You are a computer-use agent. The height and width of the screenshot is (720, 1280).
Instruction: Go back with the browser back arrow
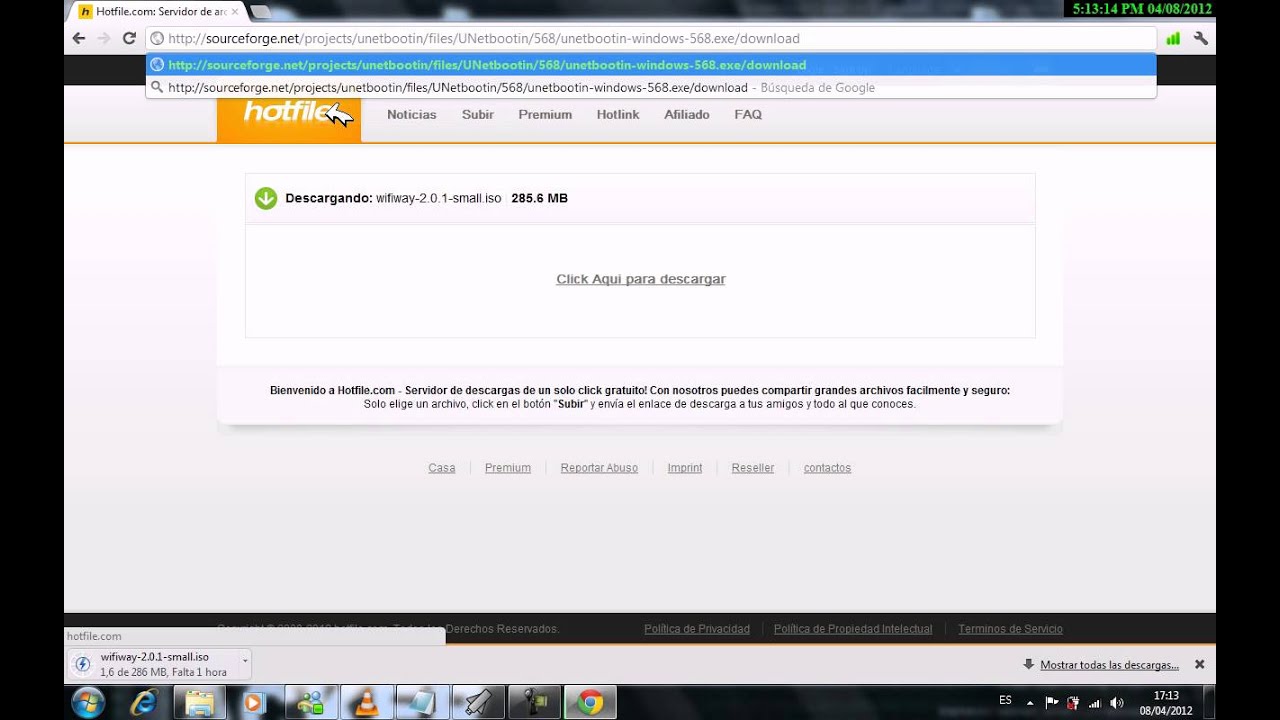point(79,38)
